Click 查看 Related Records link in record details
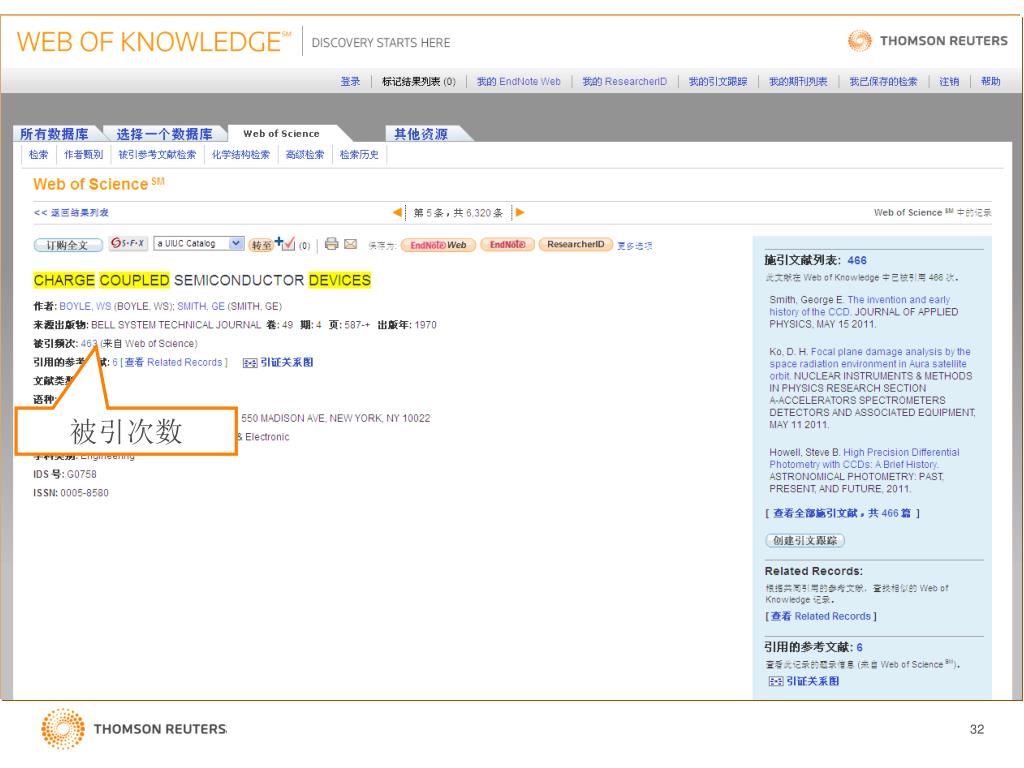This screenshot has width=1024, height=768. [x=173, y=362]
